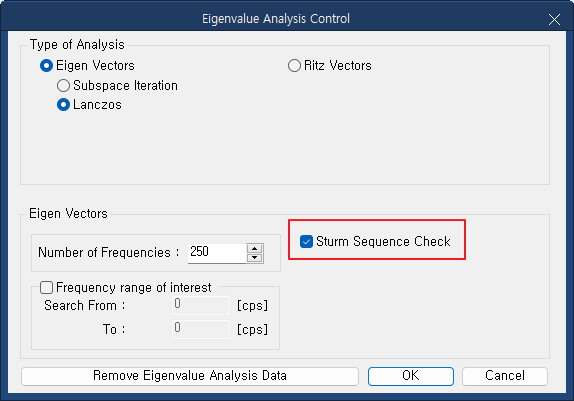Dismiss the dialog with Cancel button
The height and width of the screenshot is (401, 574).
click(x=505, y=376)
